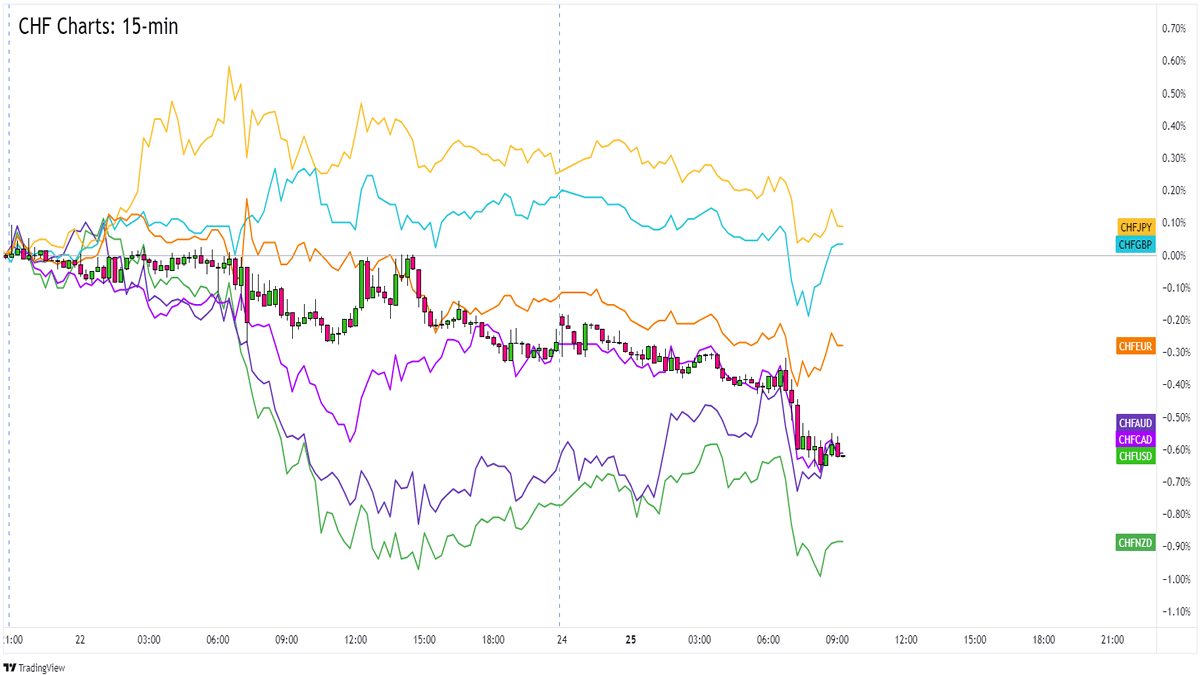The height and width of the screenshot is (675, 1200).
Task: Click the 0.00% price scale level
Action: pos(1174,255)
